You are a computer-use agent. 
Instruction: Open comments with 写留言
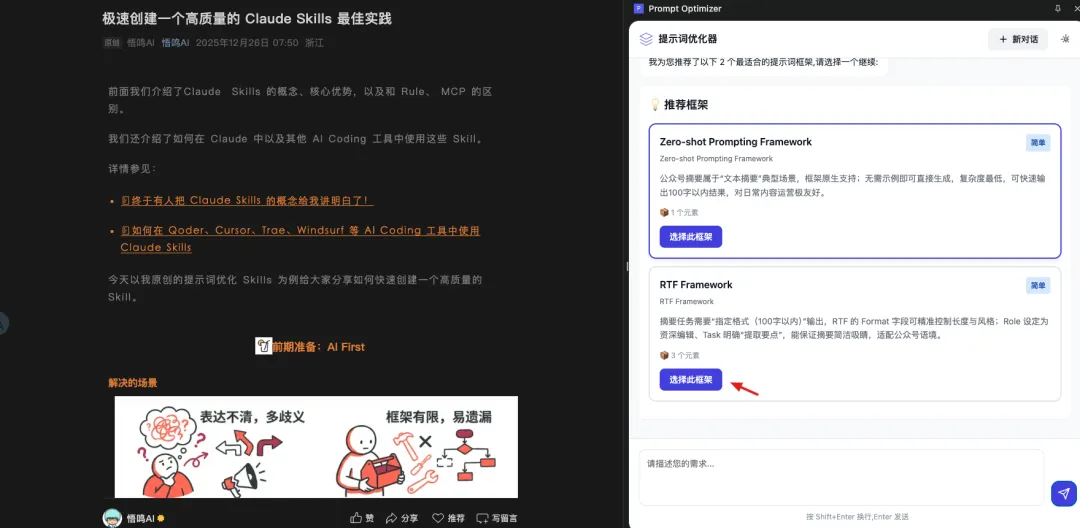coord(497,518)
